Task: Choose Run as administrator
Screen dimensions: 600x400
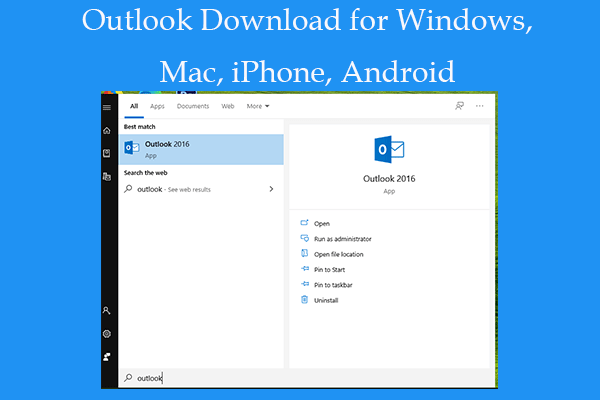Action: (343, 239)
